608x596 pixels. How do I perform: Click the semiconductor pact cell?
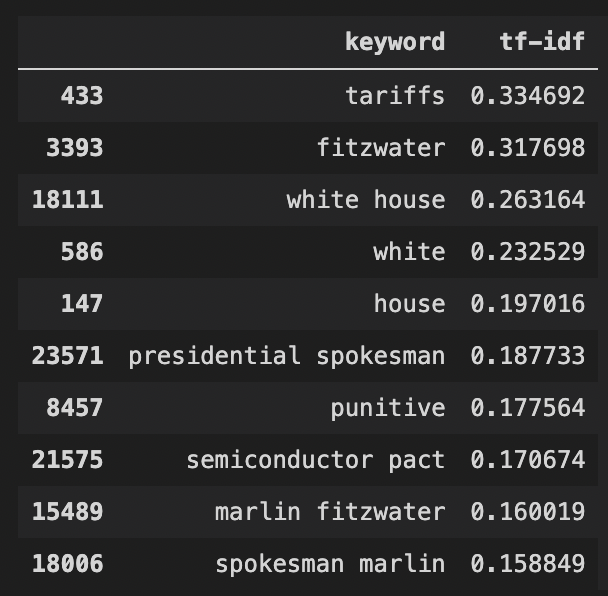(x=316, y=460)
